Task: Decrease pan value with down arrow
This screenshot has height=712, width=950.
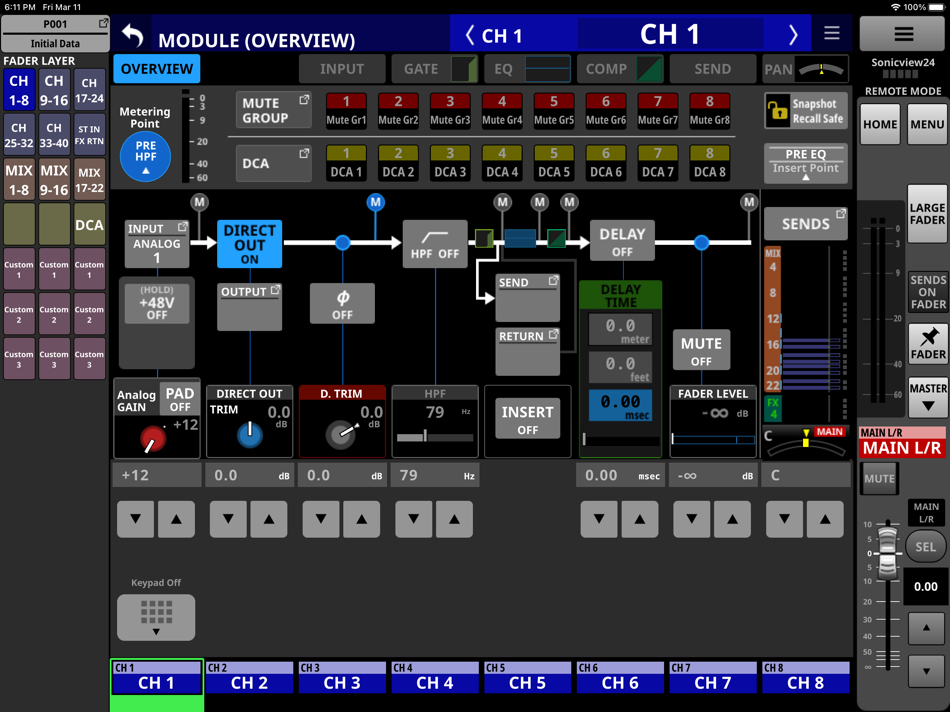Action: pyautogui.click(x=785, y=519)
